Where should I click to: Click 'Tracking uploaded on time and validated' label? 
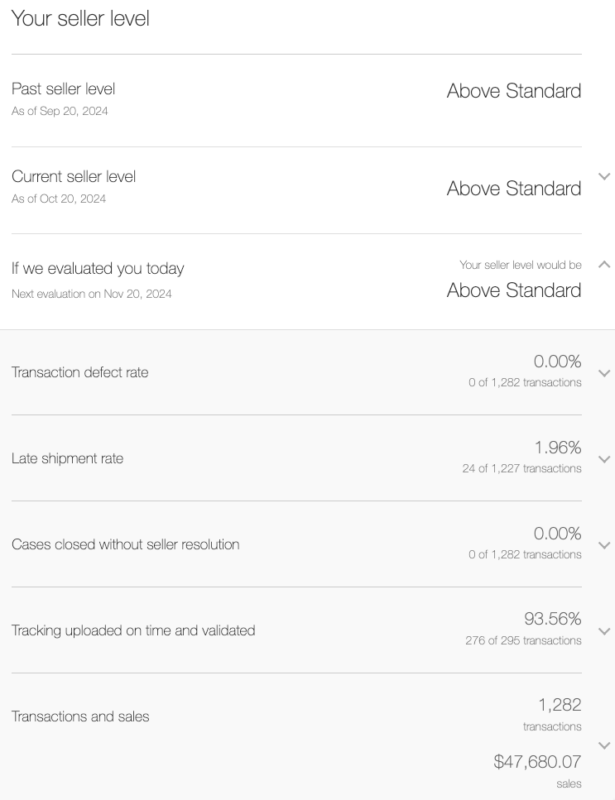coord(133,631)
